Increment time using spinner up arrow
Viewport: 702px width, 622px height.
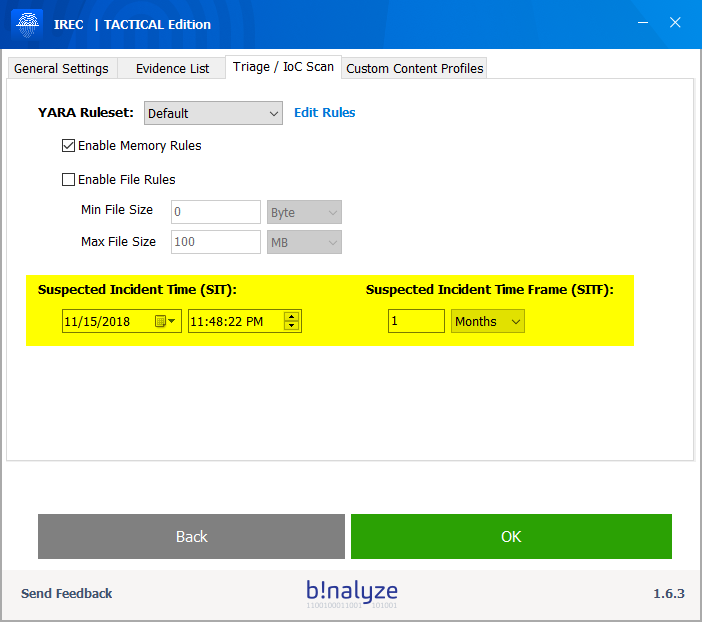click(x=291, y=316)
